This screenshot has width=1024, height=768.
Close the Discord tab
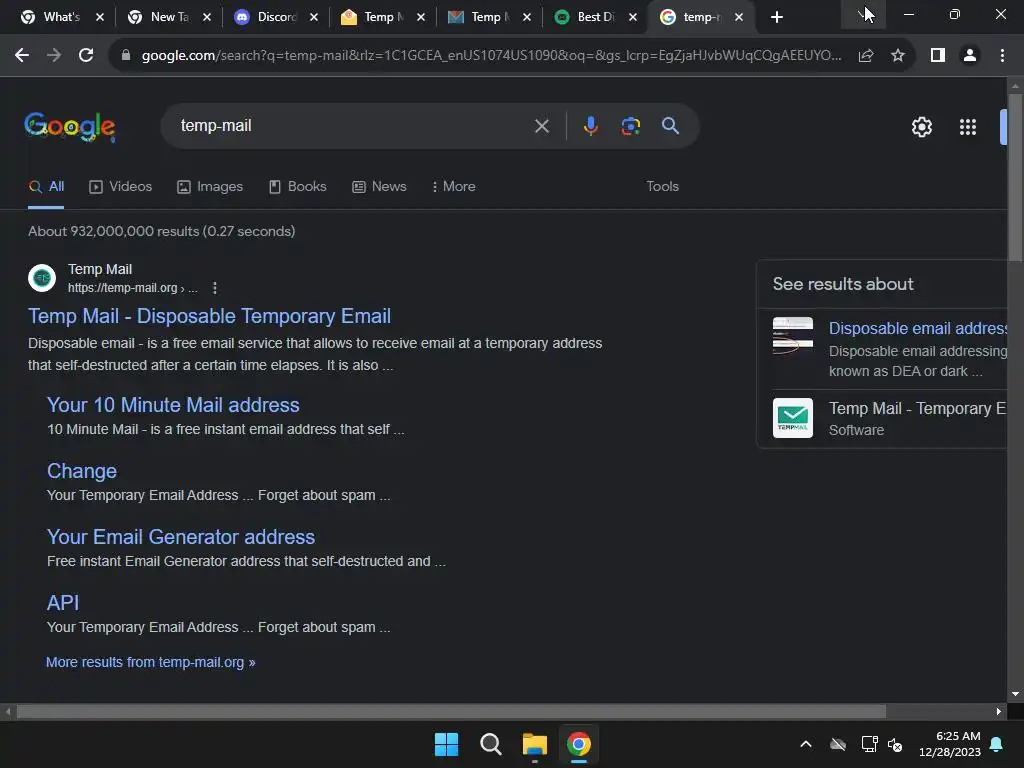(314, 17)
